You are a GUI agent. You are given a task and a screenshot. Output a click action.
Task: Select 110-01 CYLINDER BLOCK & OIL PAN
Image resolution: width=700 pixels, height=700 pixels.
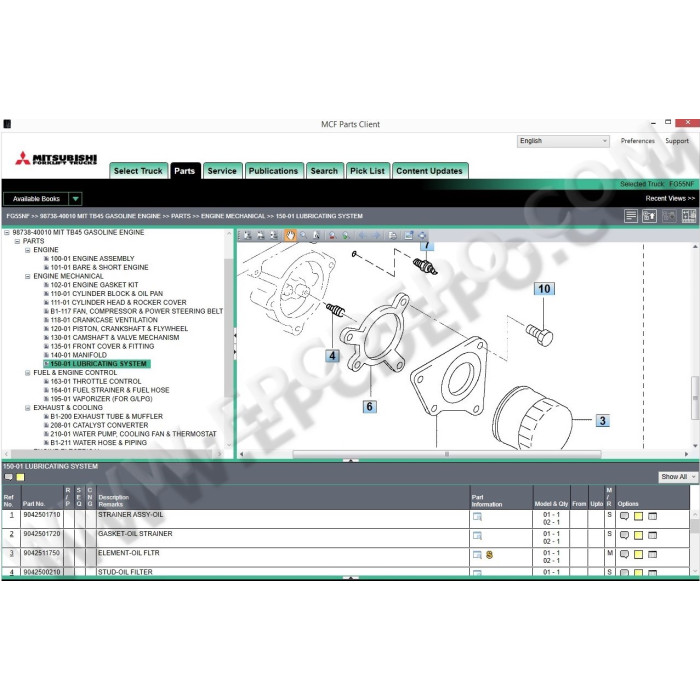click(x=106, y=294)
